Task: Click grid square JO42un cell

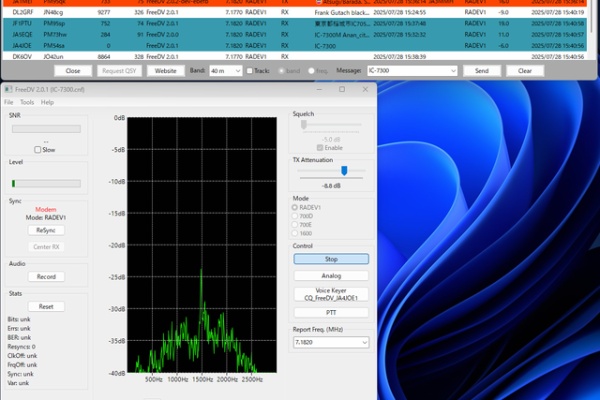Action: [x=53, y=57]
